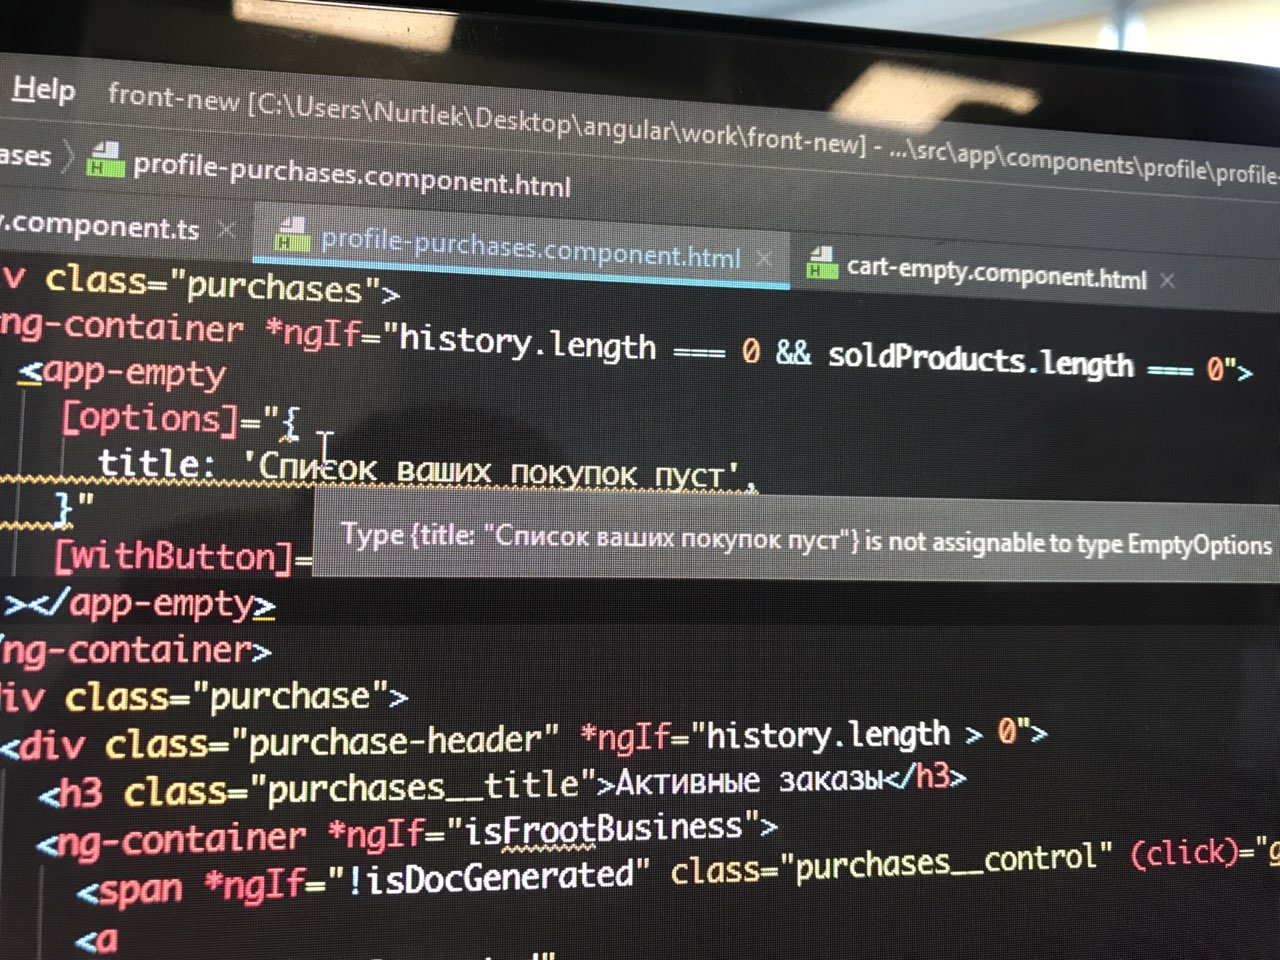Click the closing ng-container tag
Viewport: 1280px width, 960px height.
tap(135, 650)
